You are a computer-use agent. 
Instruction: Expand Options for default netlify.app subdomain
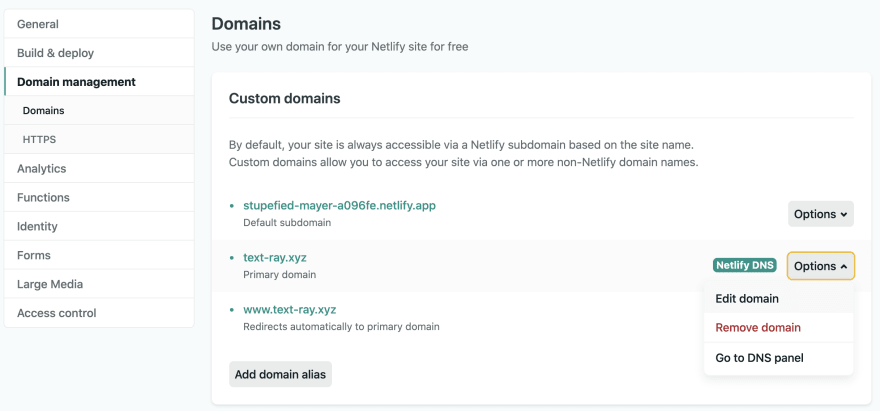pyautogui.click(x=821, y=214)
